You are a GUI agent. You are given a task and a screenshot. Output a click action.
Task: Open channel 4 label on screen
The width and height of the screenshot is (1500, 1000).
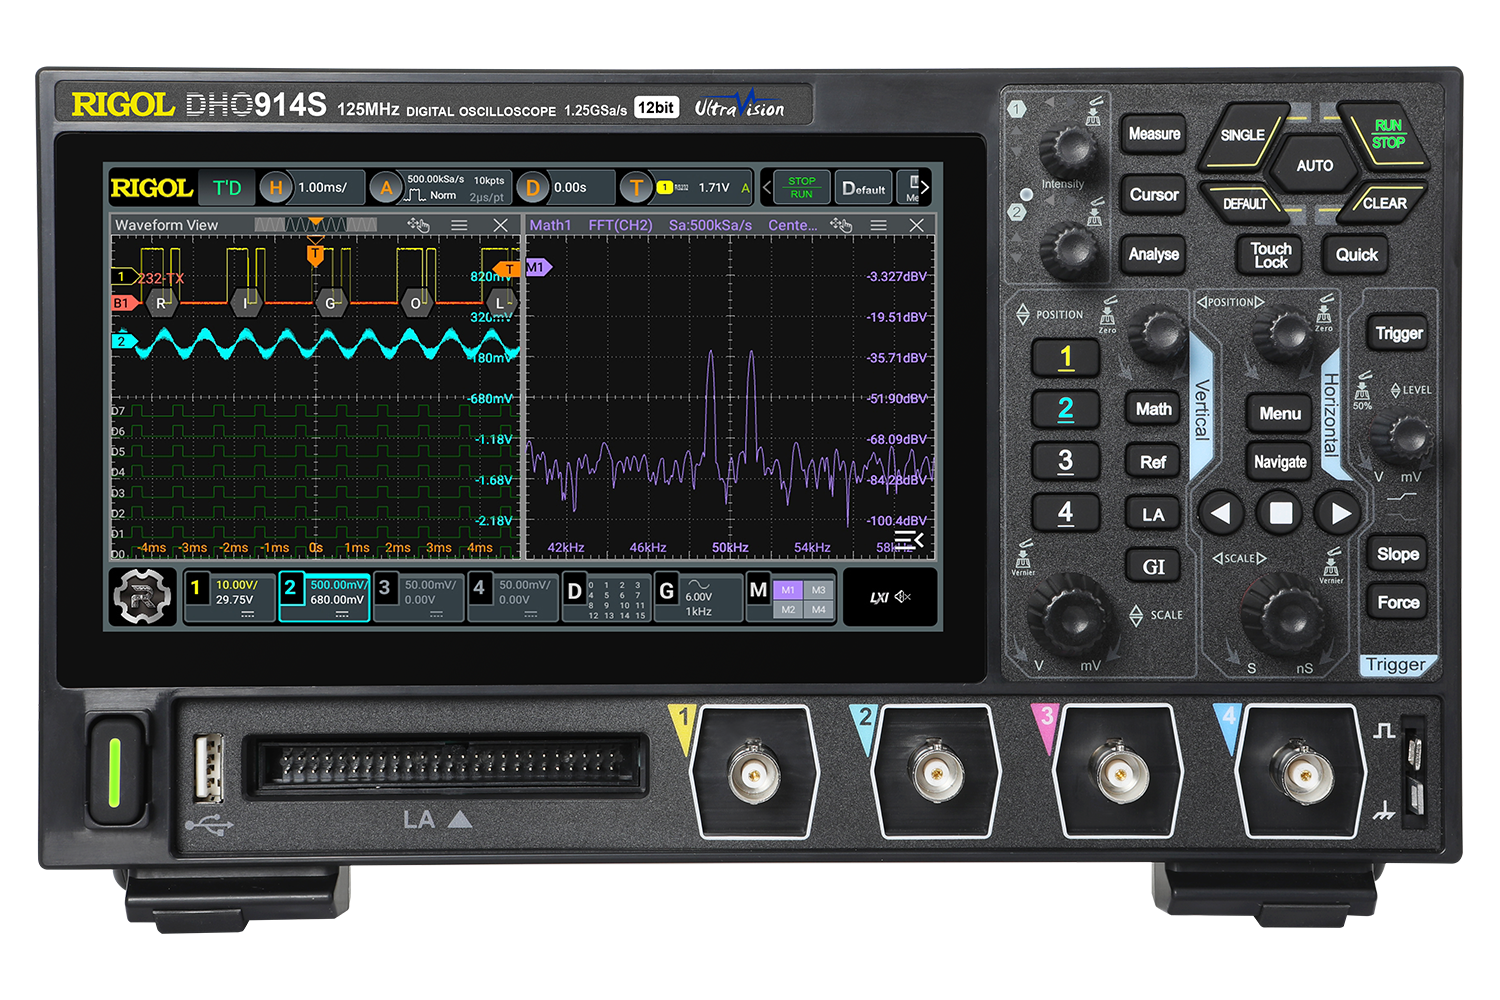tap(513, 597)
